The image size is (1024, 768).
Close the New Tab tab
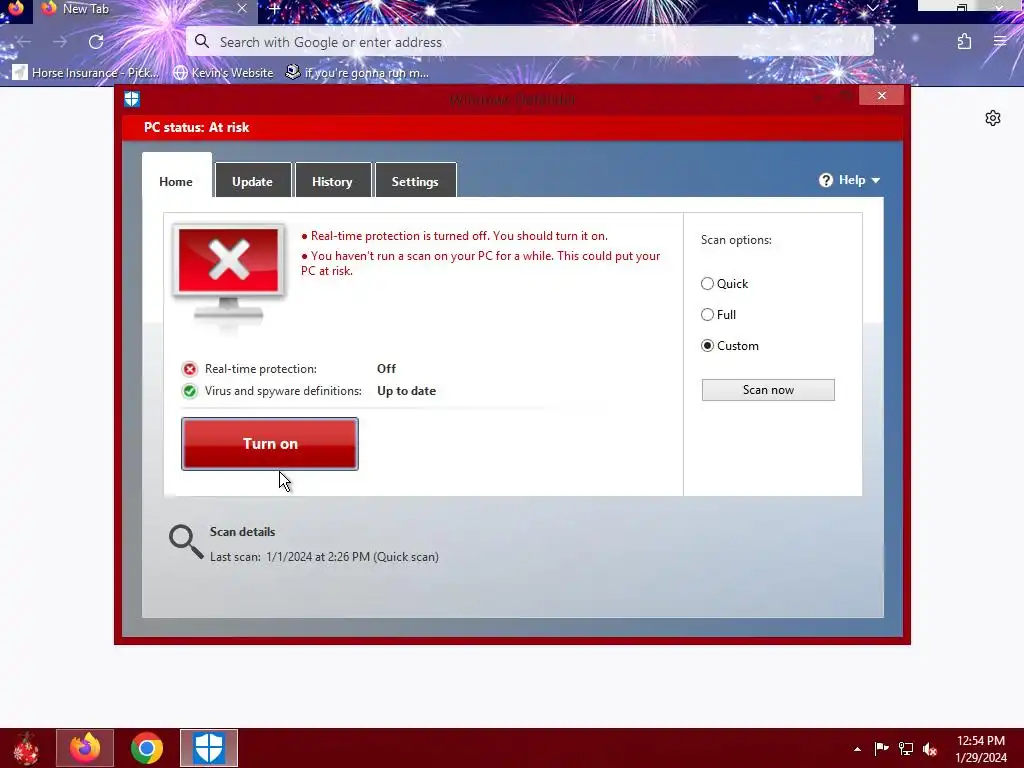(x=242, y=8)
